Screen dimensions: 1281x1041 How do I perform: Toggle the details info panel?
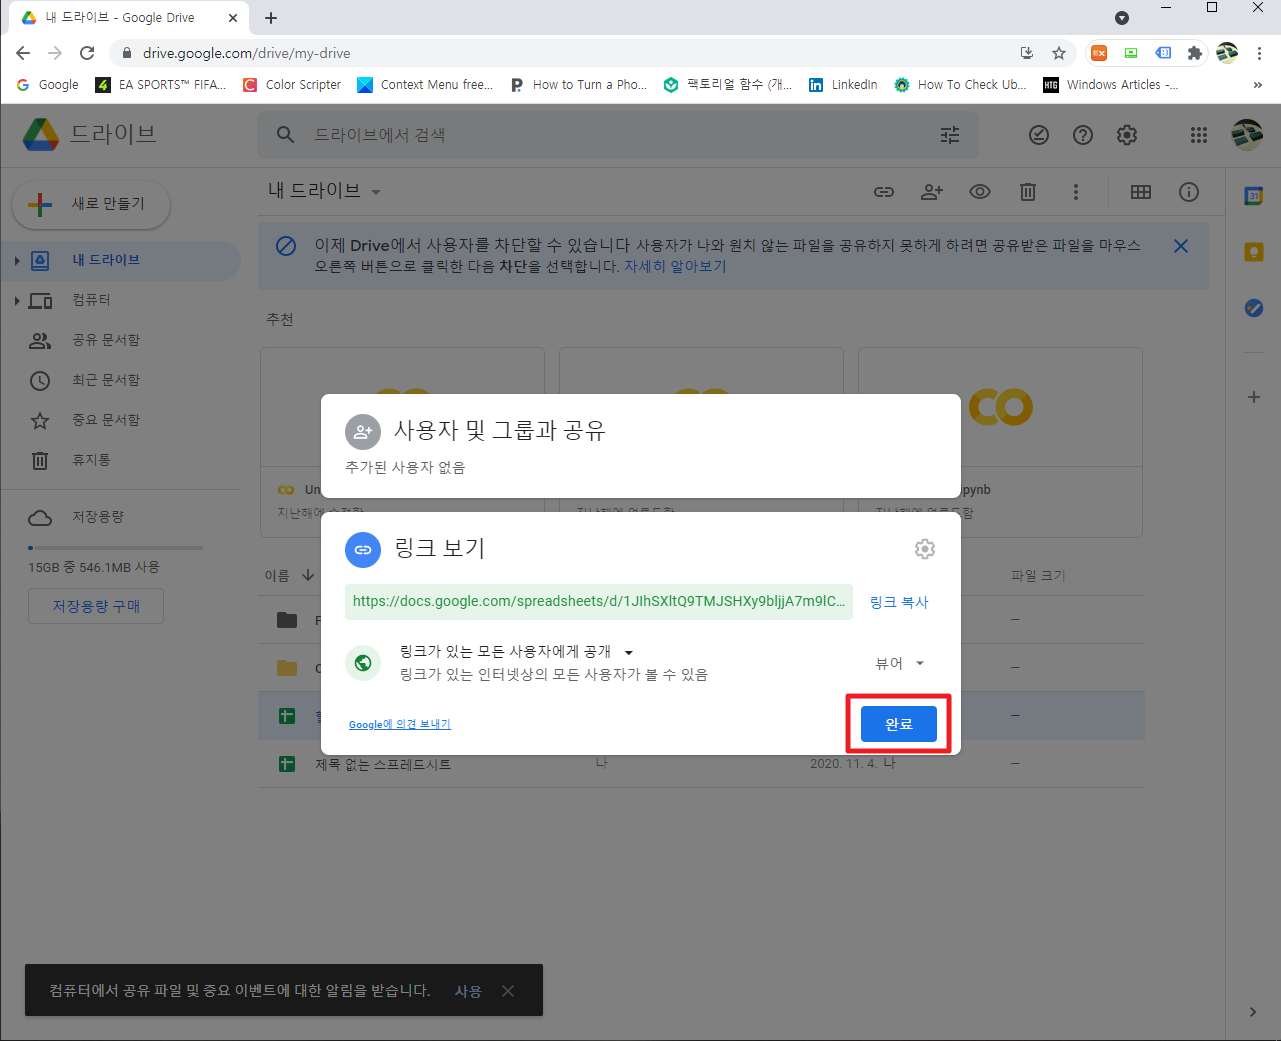pyautogui.click(x=1189, y=192)
